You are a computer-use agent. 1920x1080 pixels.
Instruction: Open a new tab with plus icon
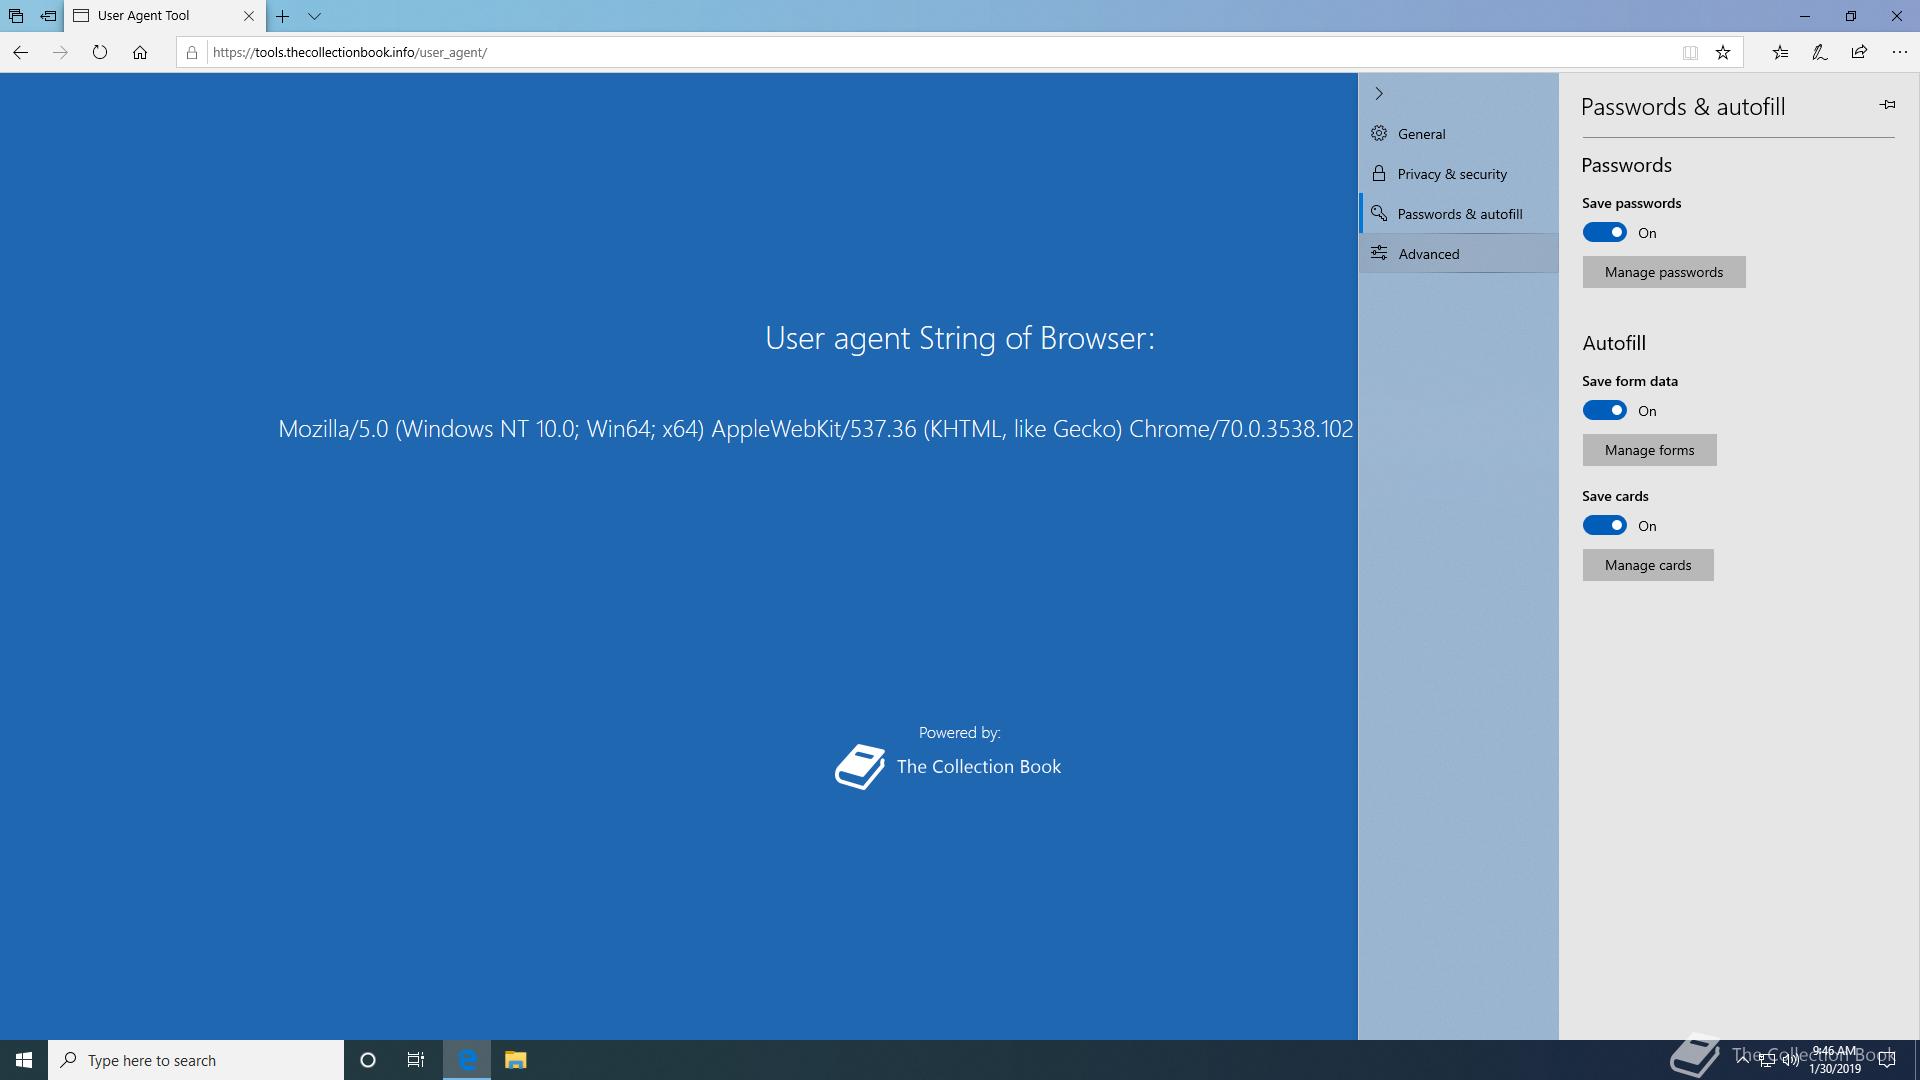(x=283, y=16)
